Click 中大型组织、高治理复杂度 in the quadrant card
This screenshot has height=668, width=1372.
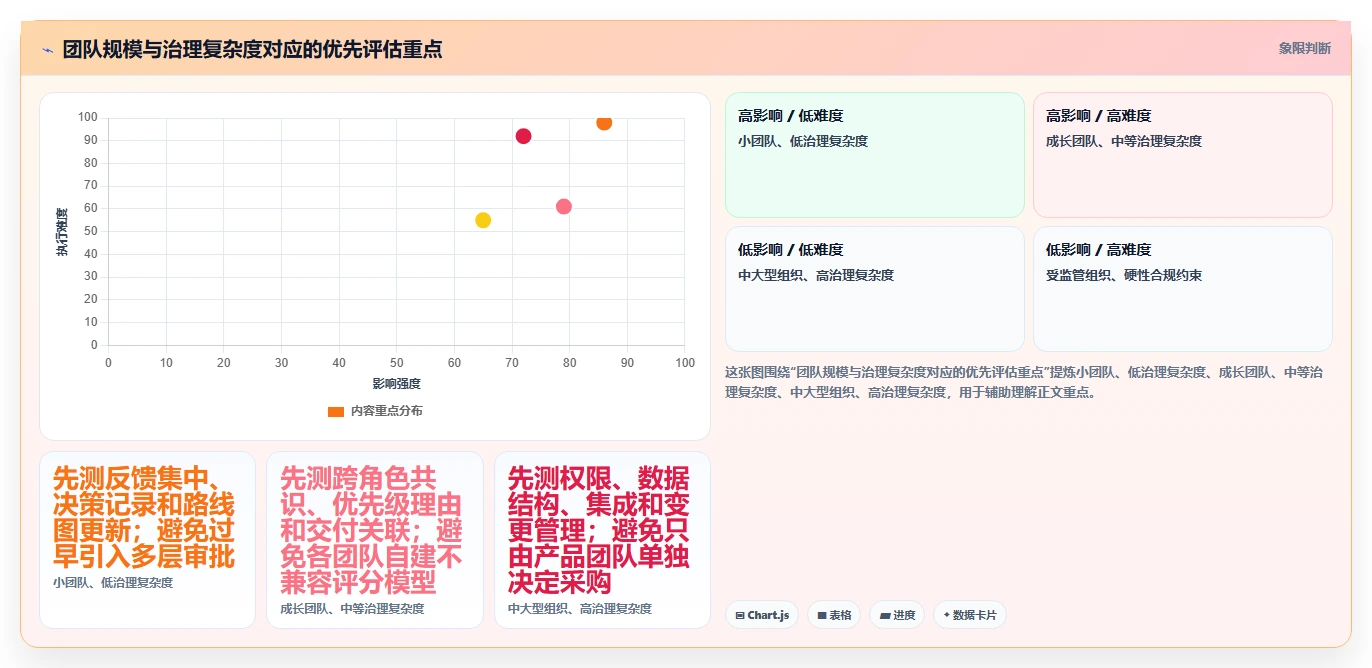coord(816,275)
